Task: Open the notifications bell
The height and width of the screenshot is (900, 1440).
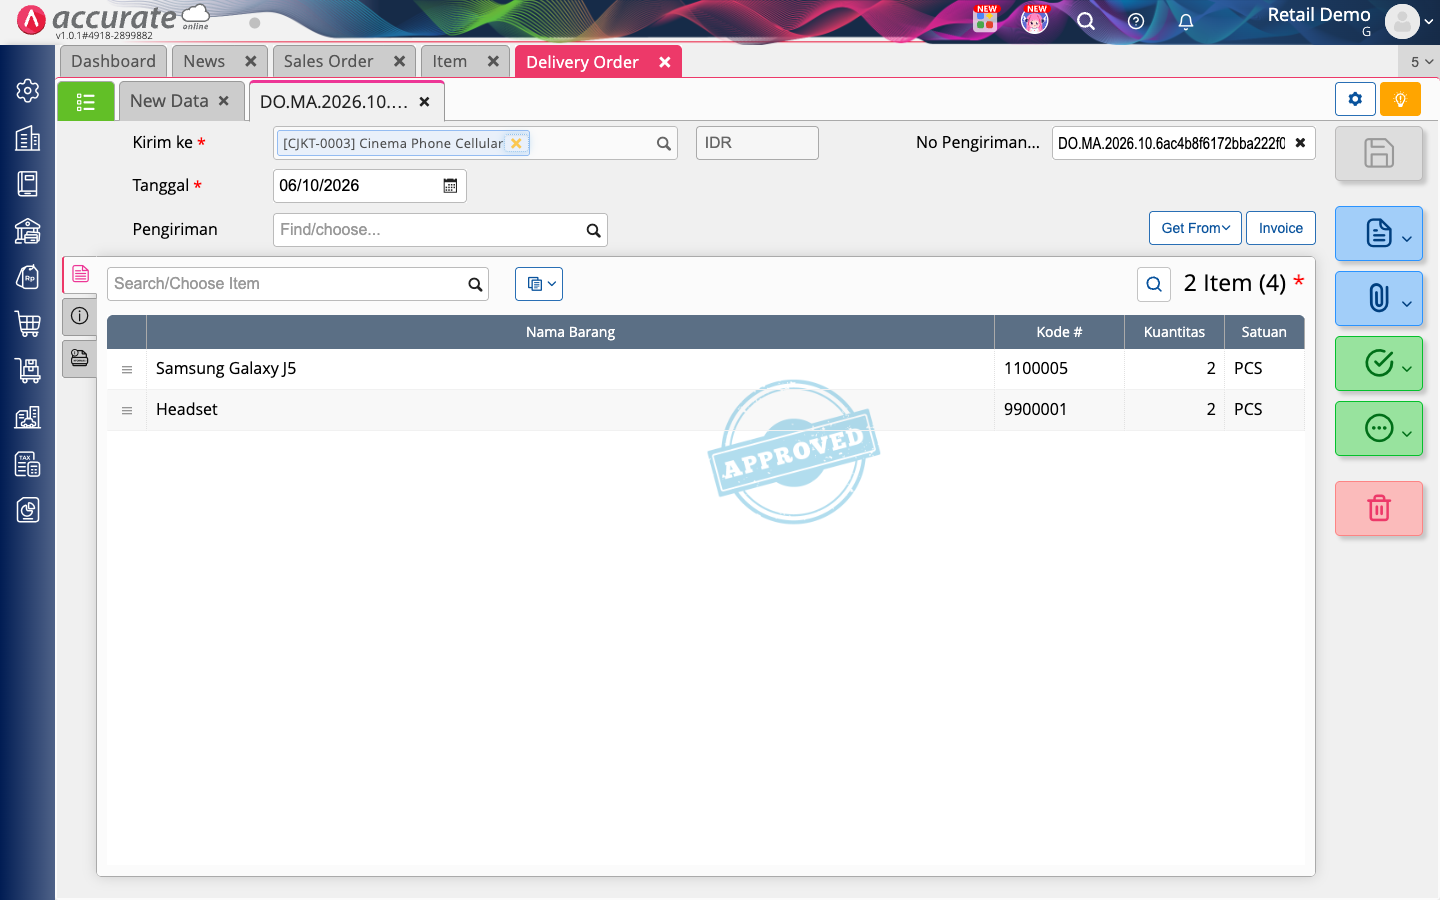Action: [x=1186, y=21]
